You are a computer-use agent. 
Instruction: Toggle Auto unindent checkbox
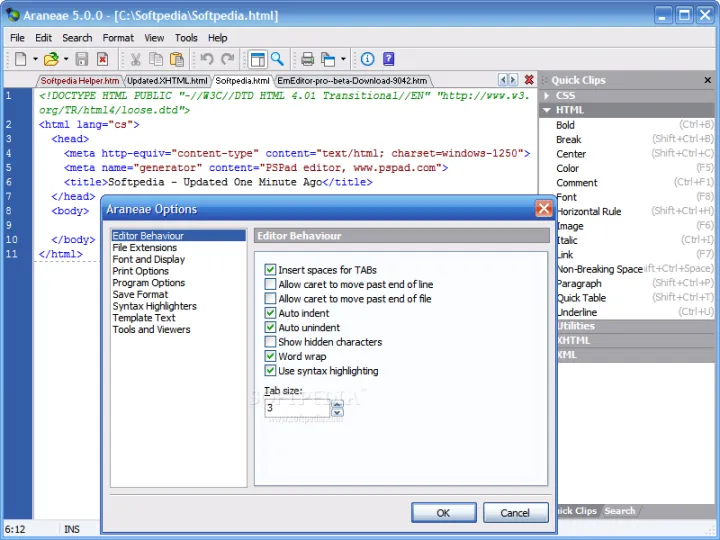click(x=270, y=327)
